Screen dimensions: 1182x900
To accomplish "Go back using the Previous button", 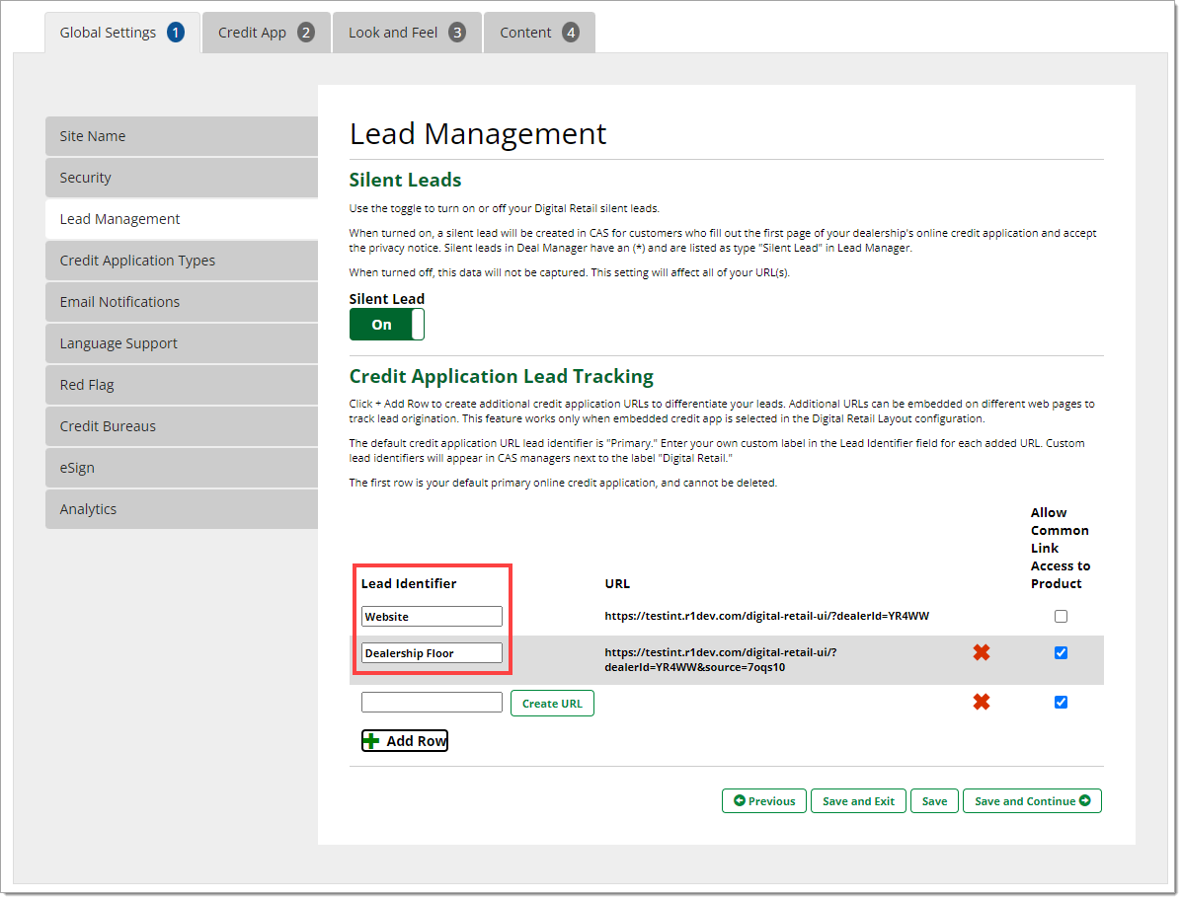I will [764, 801].
